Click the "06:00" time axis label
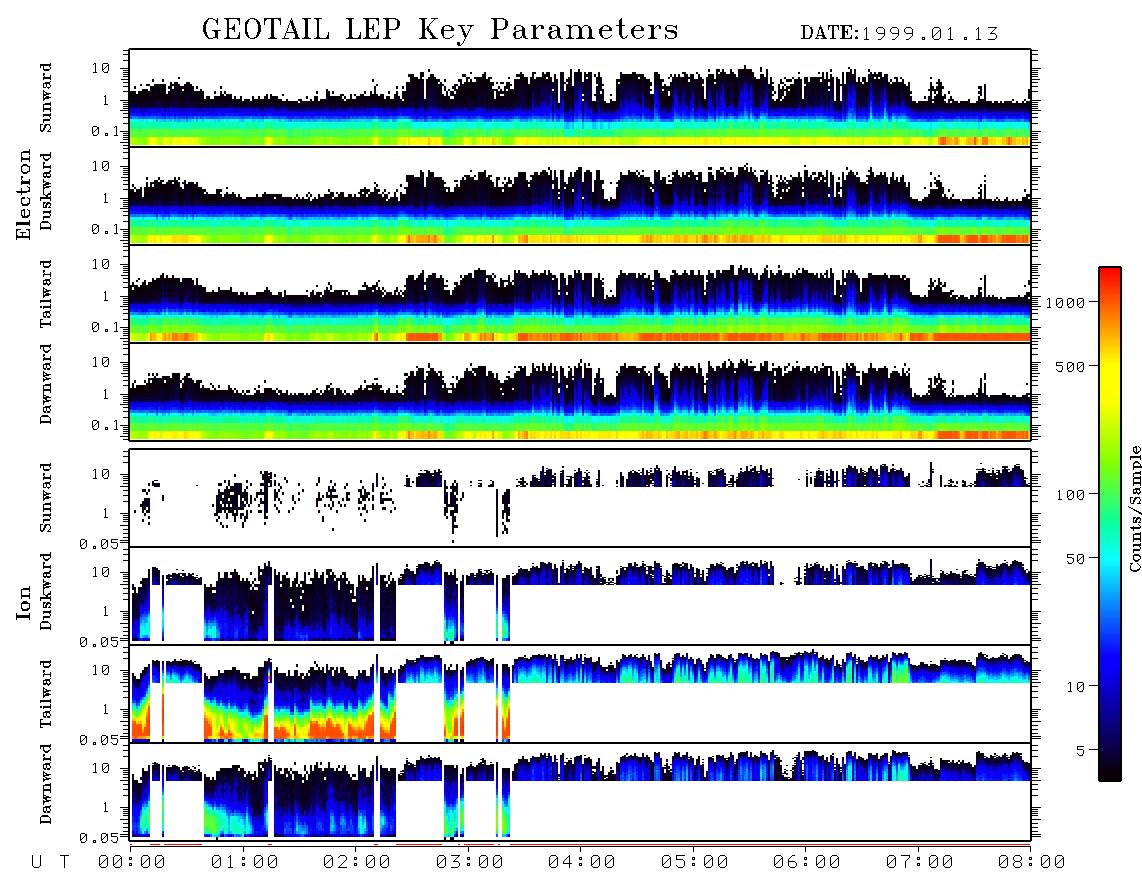This screenshot has height=880, width=1142. click(807, 862)
